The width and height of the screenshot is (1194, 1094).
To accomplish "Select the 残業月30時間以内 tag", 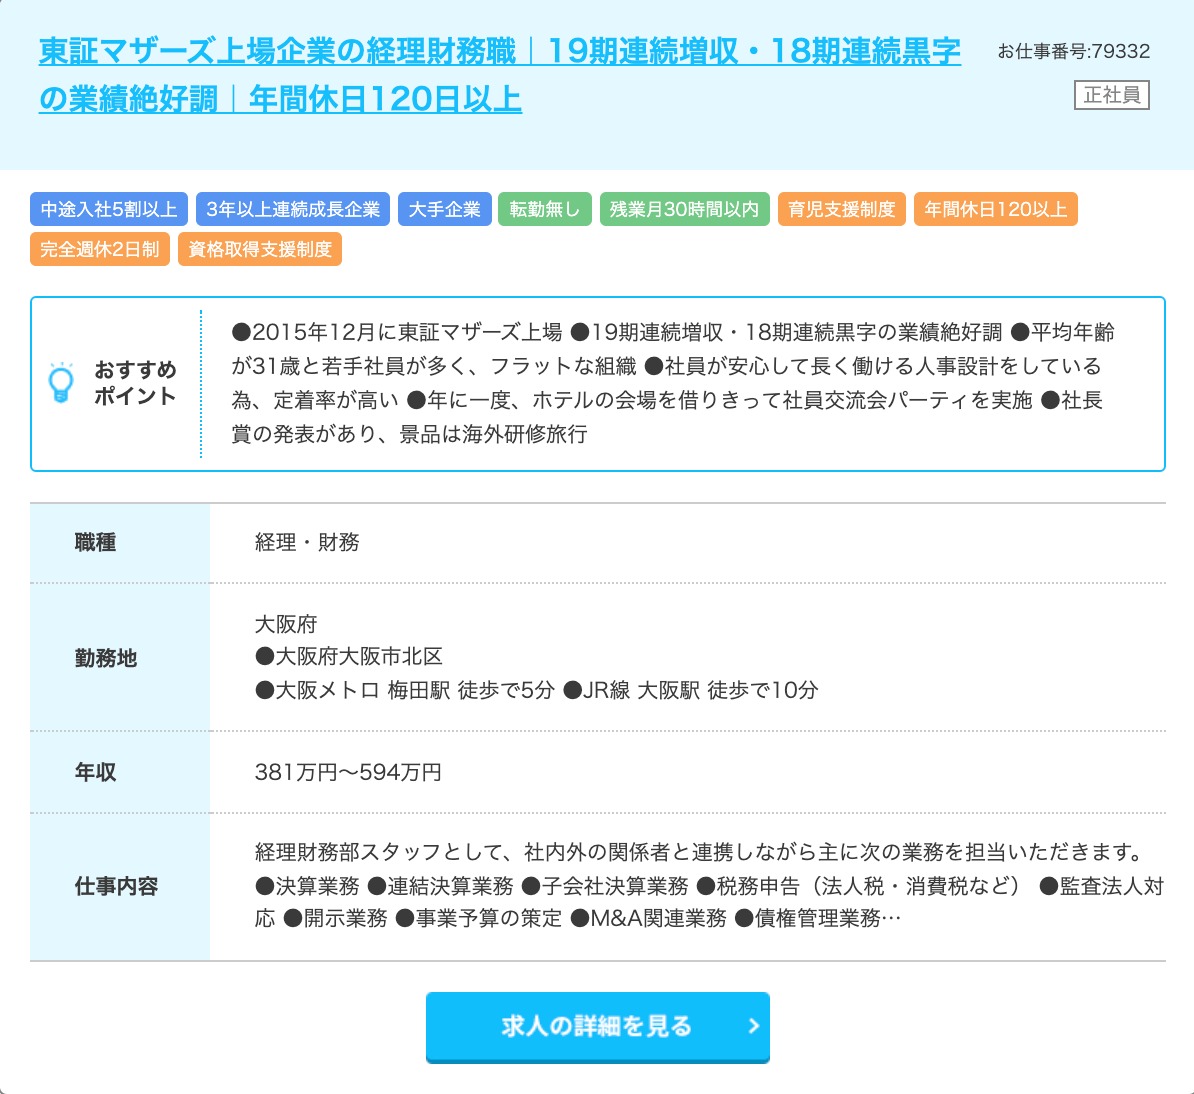I will point(685,210).
